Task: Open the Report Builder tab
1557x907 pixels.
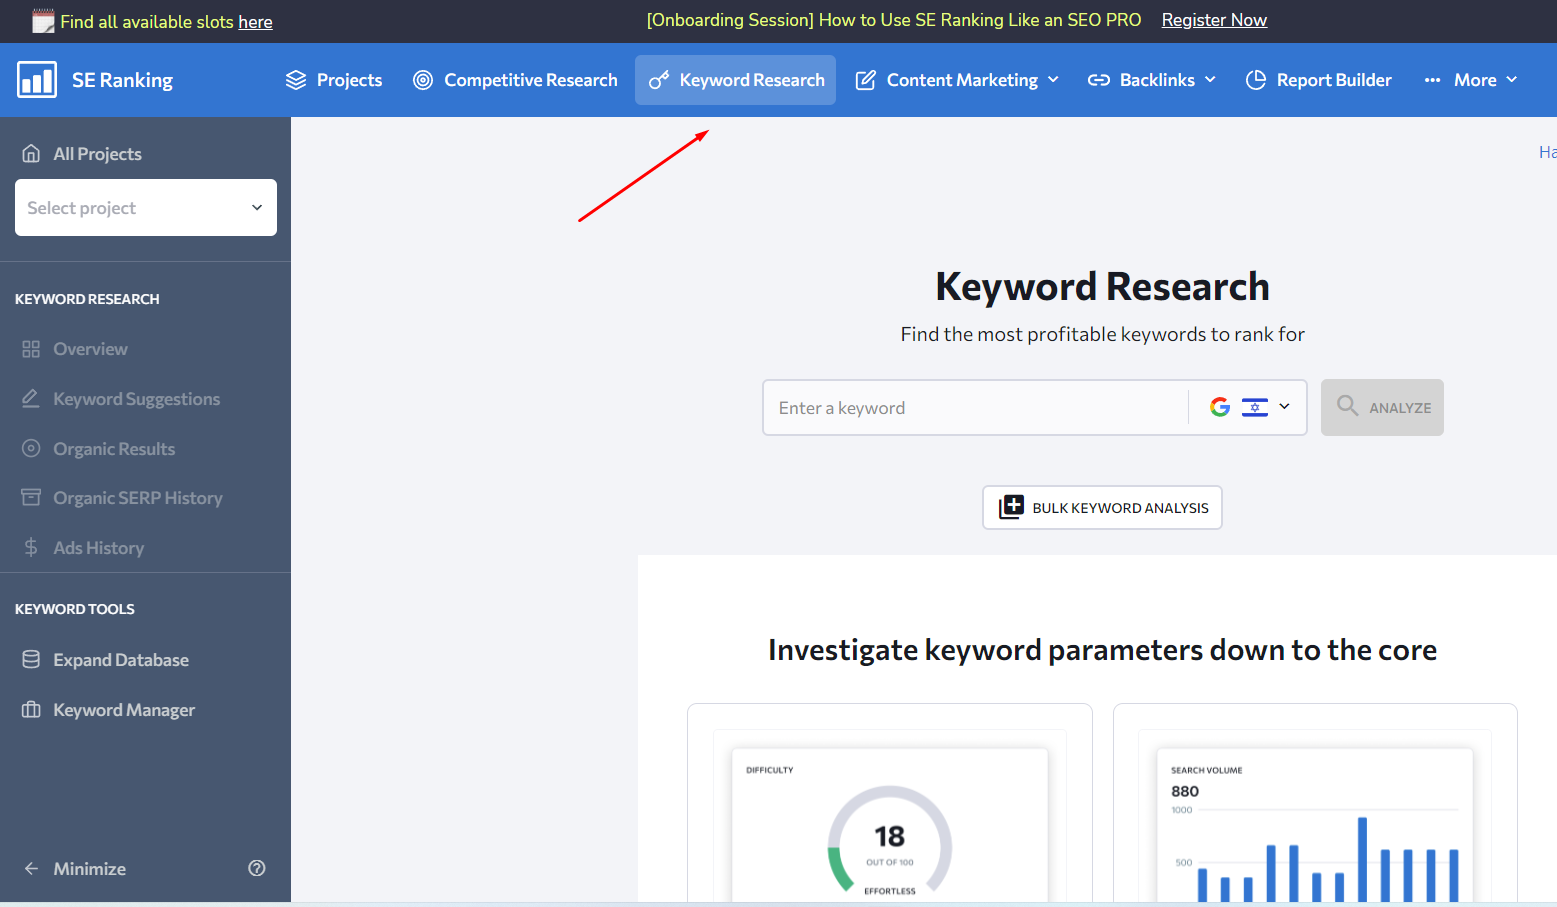Action: point(1319,80)
